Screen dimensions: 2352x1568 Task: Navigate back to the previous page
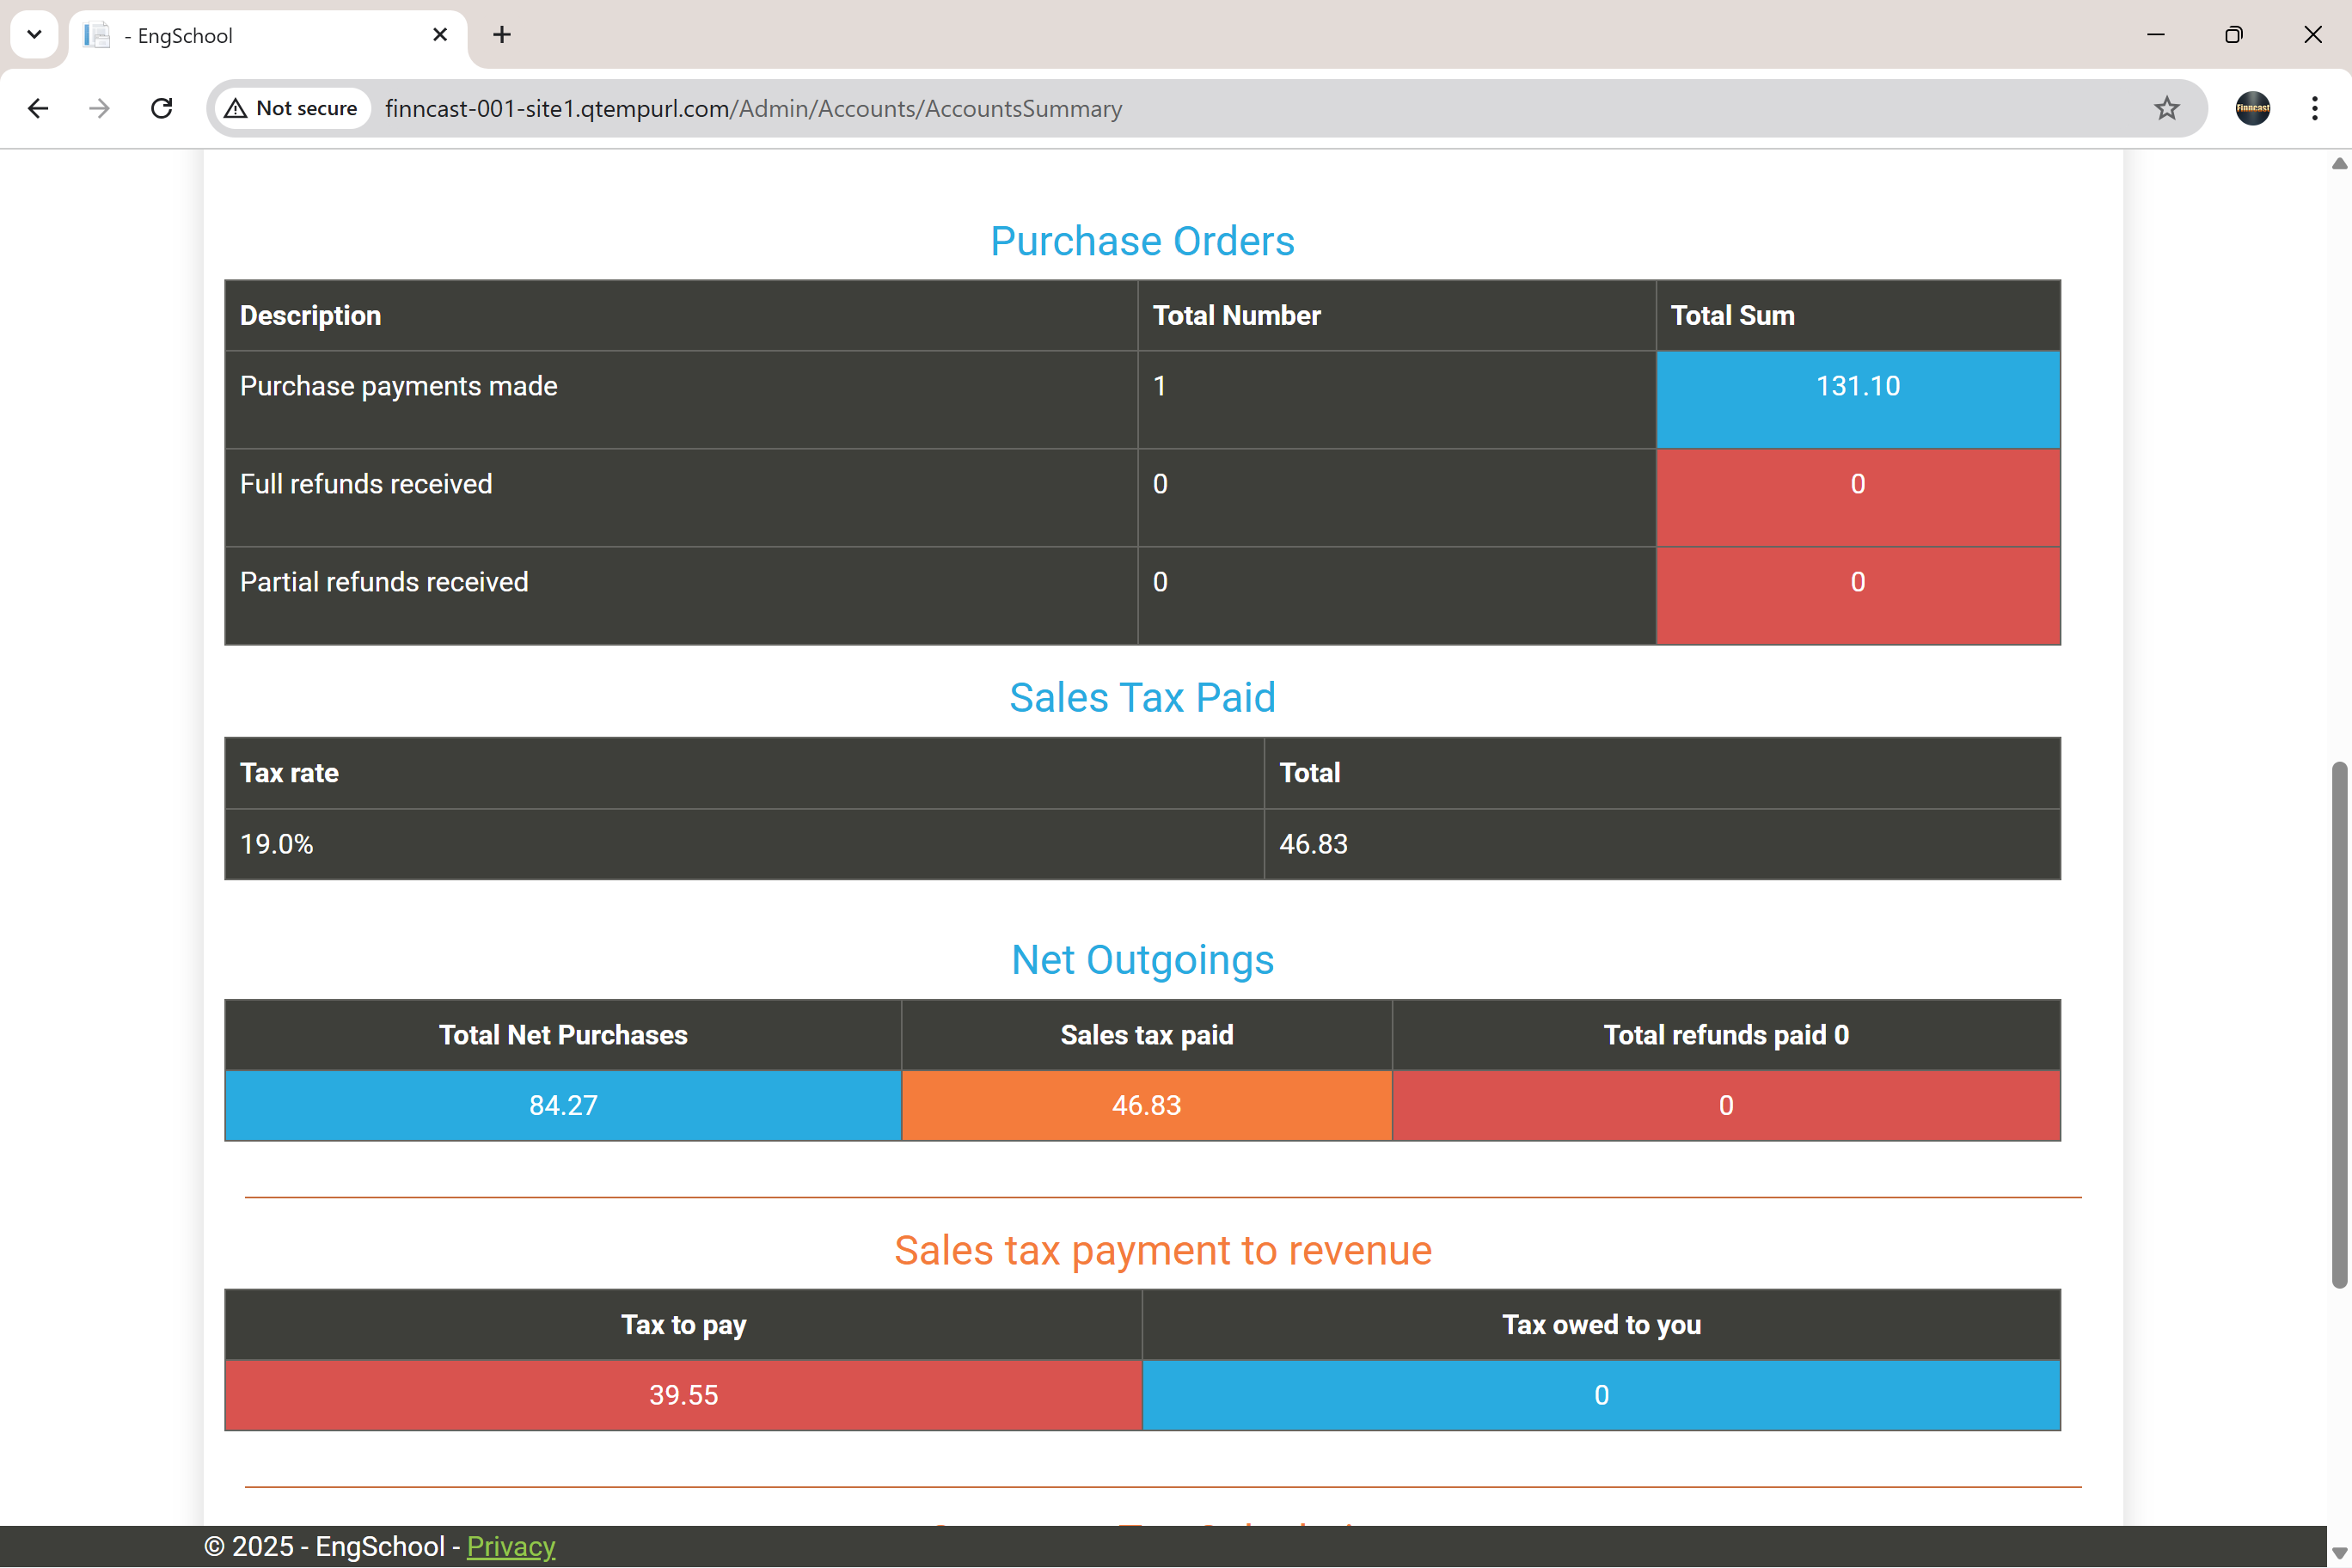pos(38,108)
